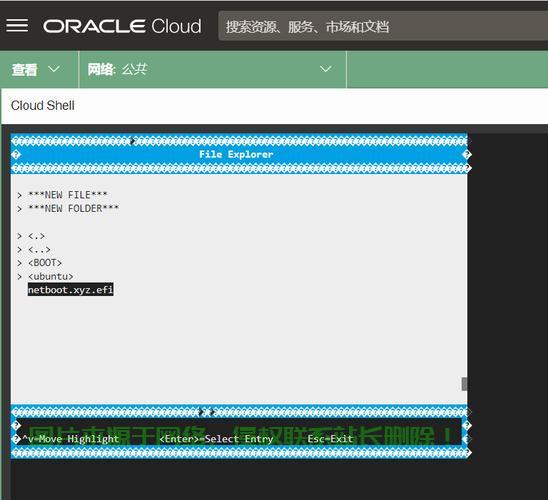
Task: Open the 网络: 公共 dropdown
Action: (212, 69)
